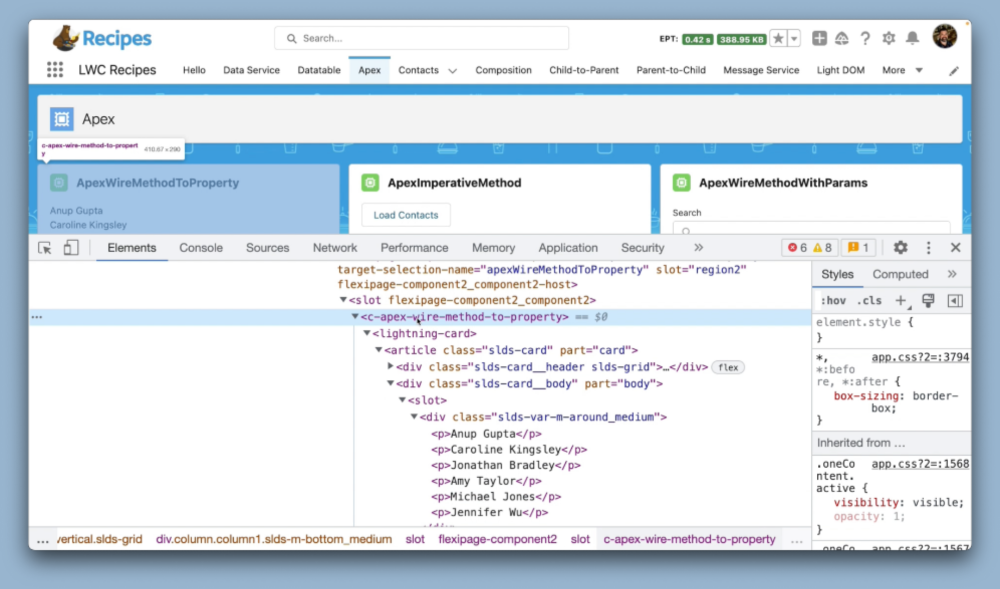Switch to the Performance tab
1000x589 pixels.
[x=414, y=248]
